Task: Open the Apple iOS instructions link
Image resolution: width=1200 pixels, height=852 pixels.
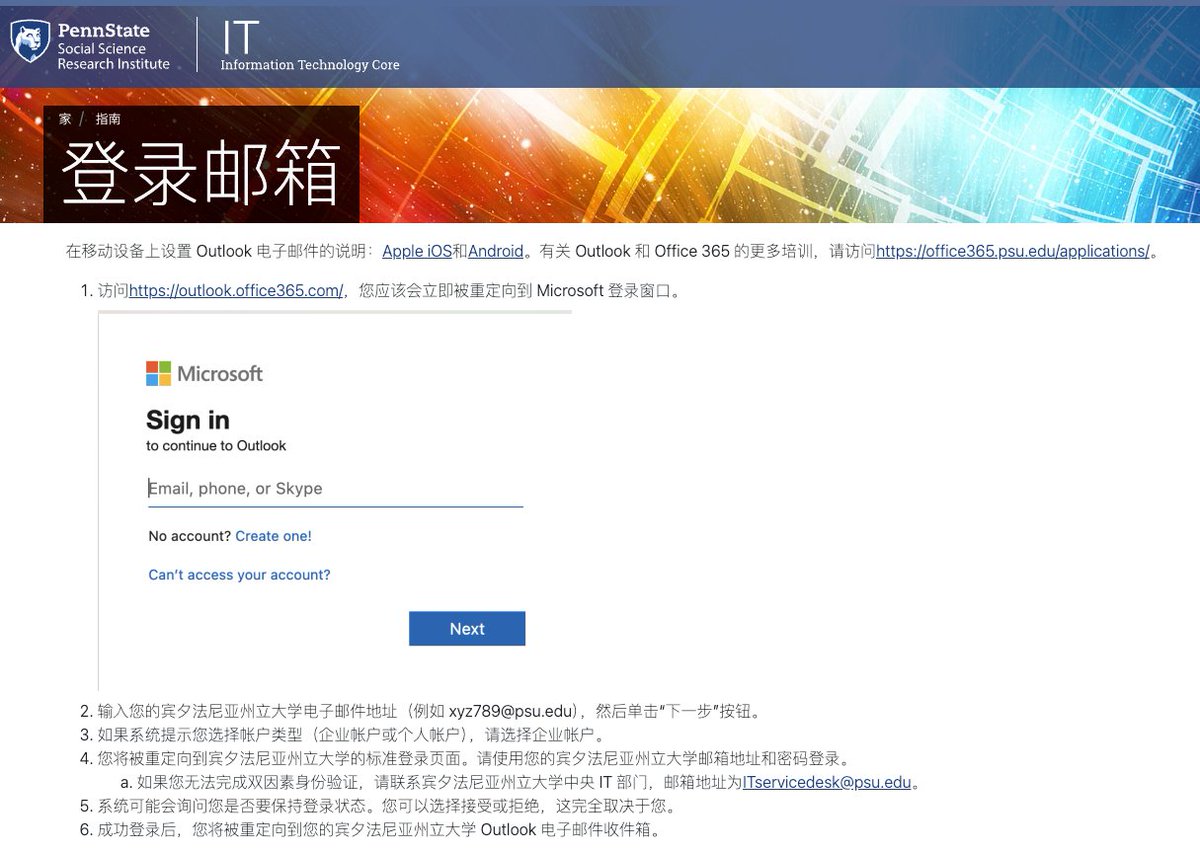Action: pyautogui.click(x=417, y=251)
